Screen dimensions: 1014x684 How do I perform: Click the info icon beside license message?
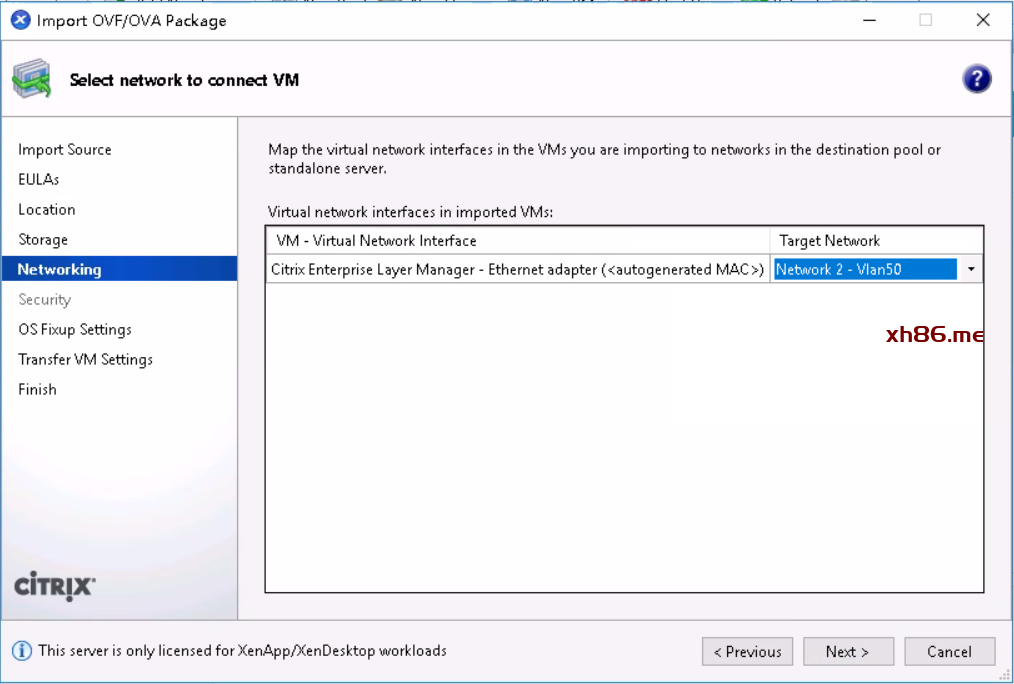[x=22, y=651]
